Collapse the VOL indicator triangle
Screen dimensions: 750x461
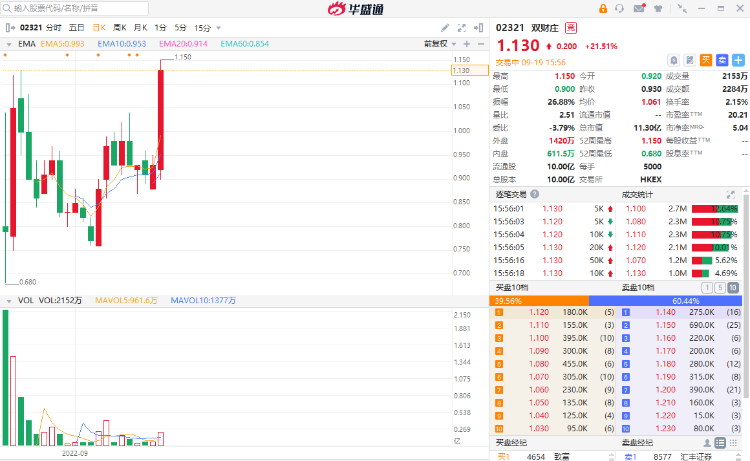pyautogui.click(x=9, y=301)
